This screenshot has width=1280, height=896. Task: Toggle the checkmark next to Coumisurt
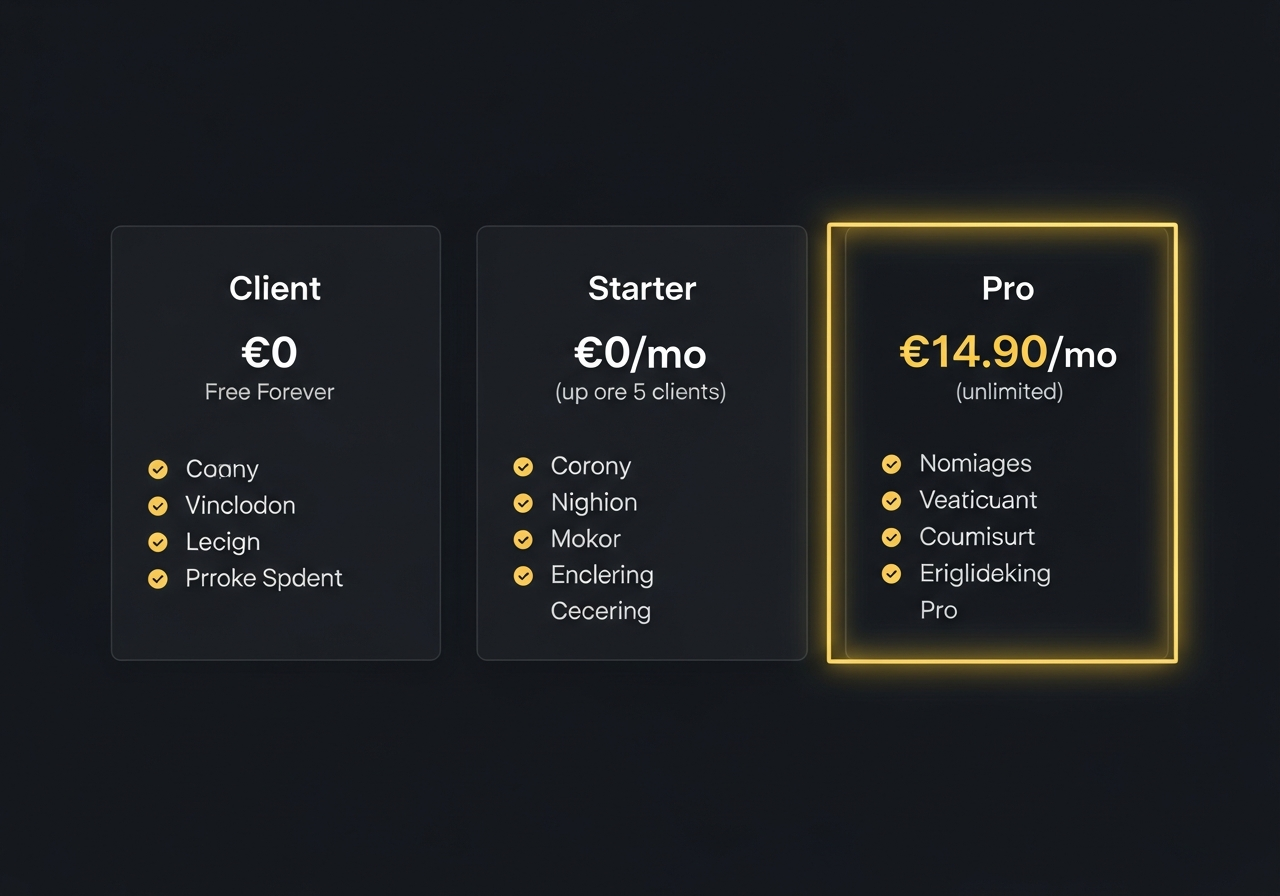click(890, 537)
